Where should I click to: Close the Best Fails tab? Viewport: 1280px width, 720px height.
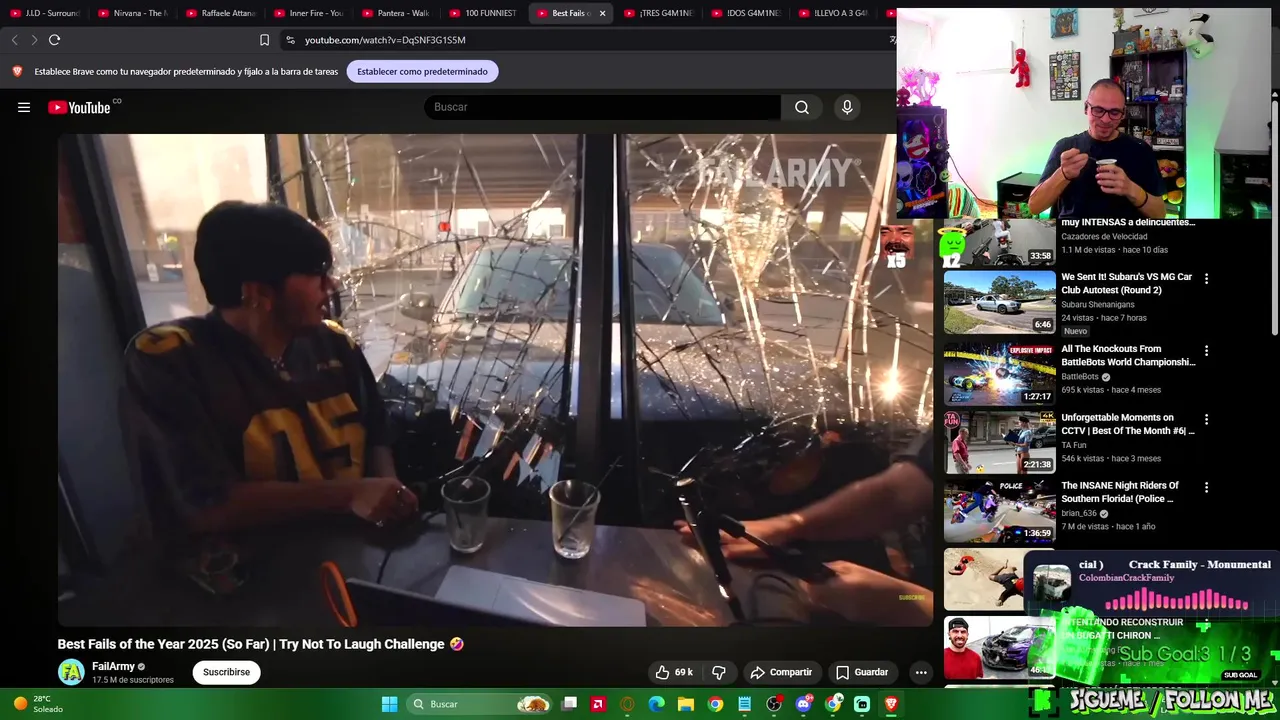pos(602,13)
